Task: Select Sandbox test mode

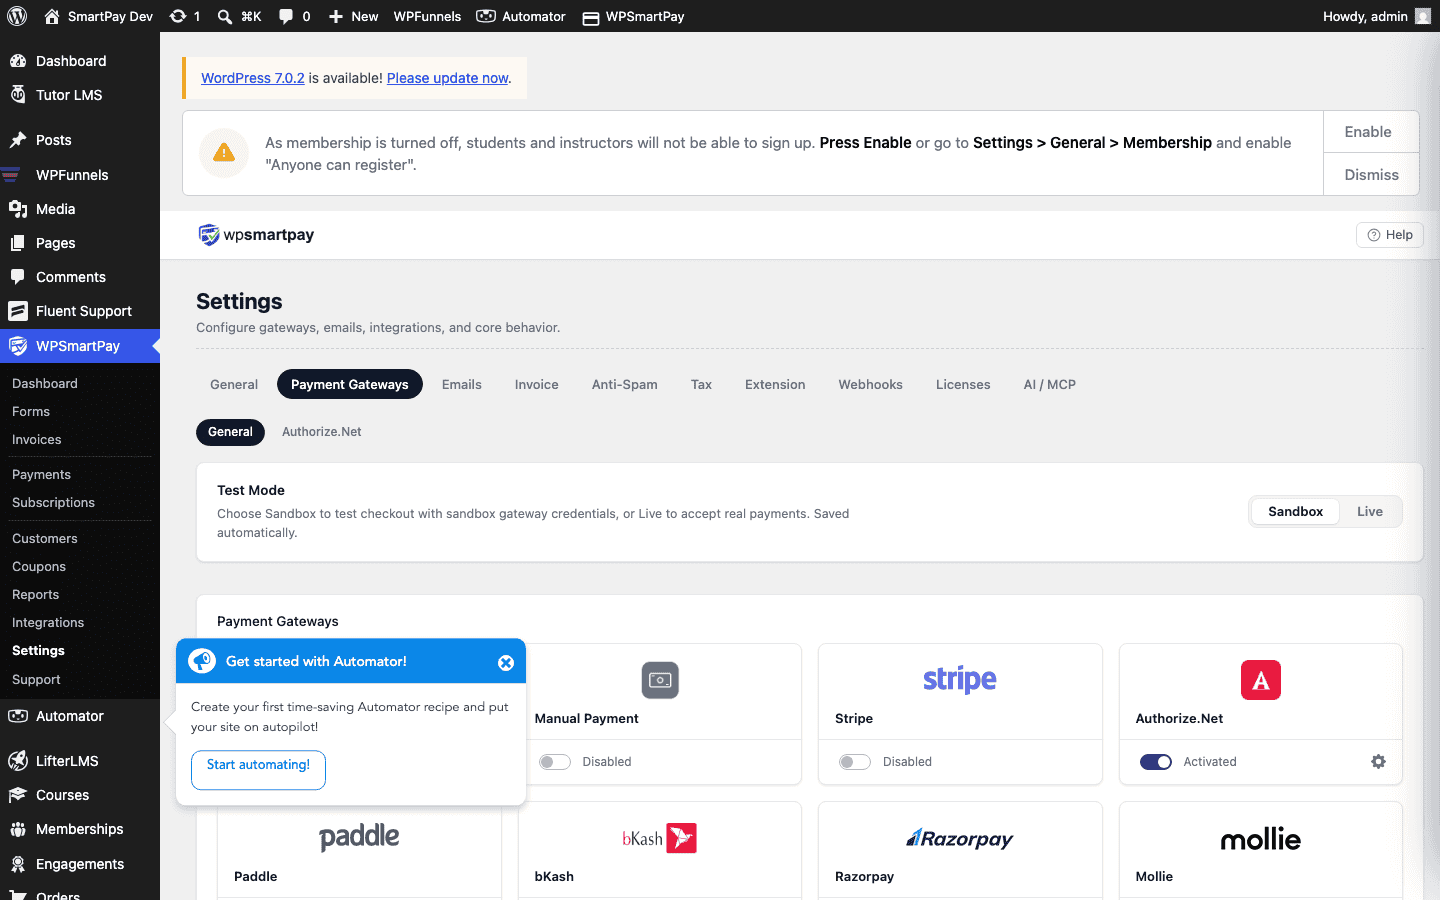Action: click(1295, 512)
